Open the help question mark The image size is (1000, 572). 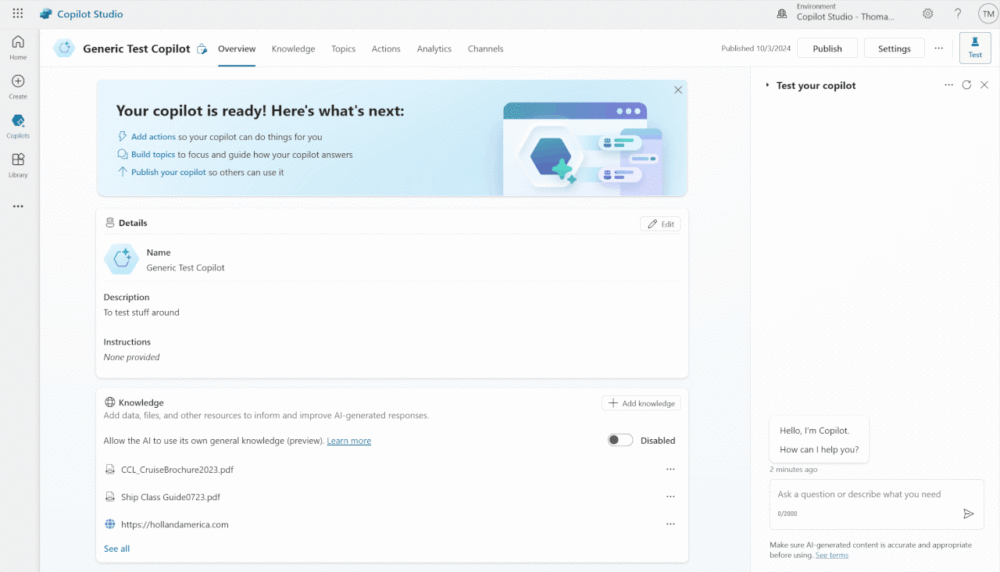[957, 13]
